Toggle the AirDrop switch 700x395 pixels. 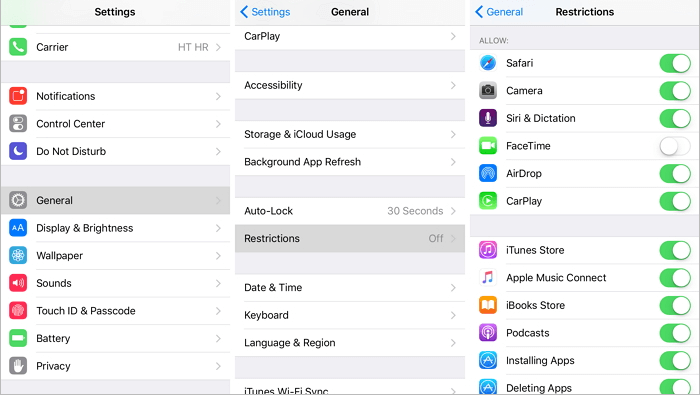point(675,173)
